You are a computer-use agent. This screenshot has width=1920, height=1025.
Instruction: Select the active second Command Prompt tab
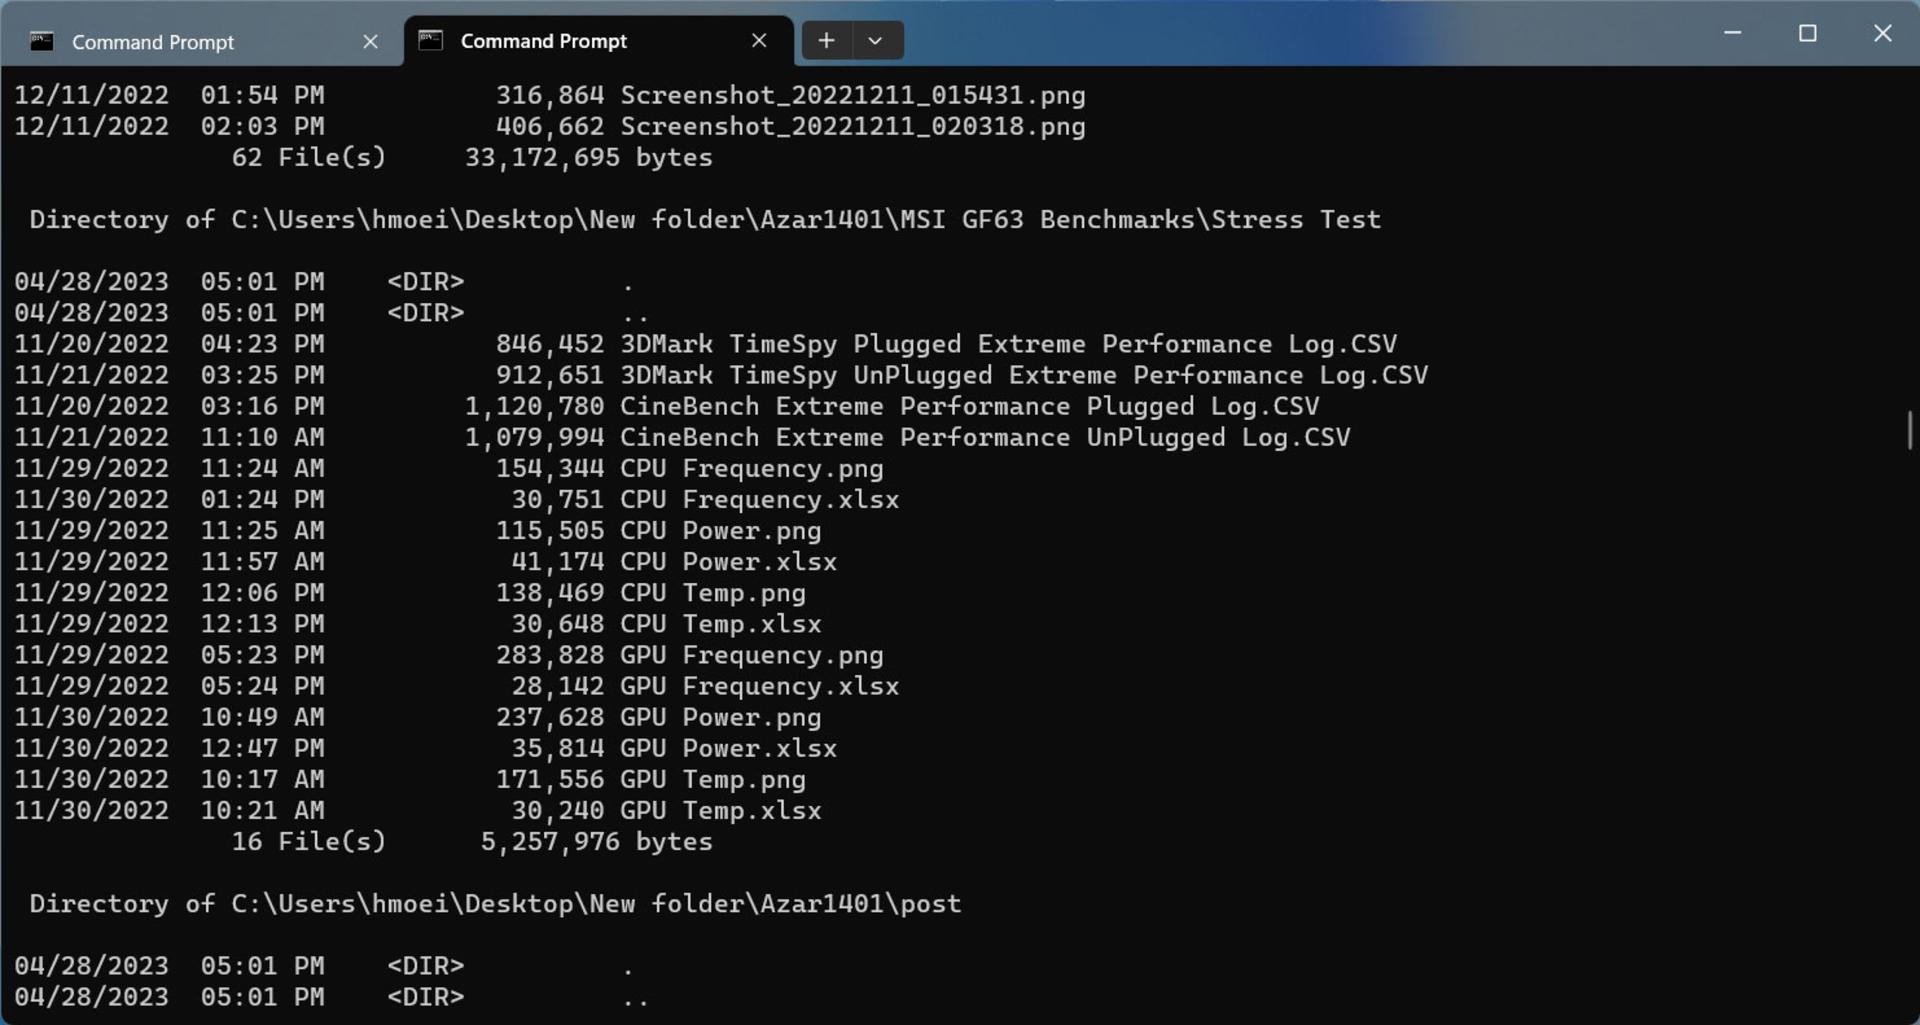598,41
